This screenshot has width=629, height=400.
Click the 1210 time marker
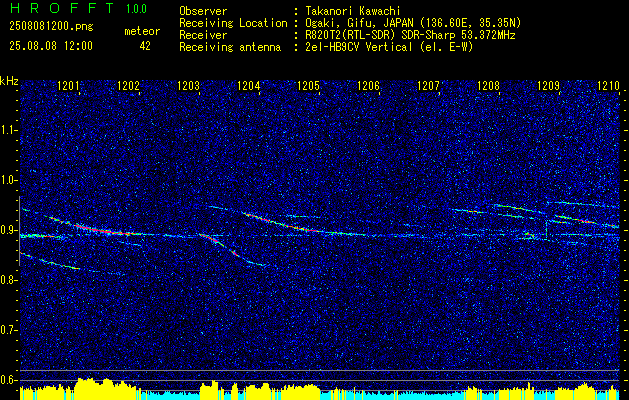[609, 85]
